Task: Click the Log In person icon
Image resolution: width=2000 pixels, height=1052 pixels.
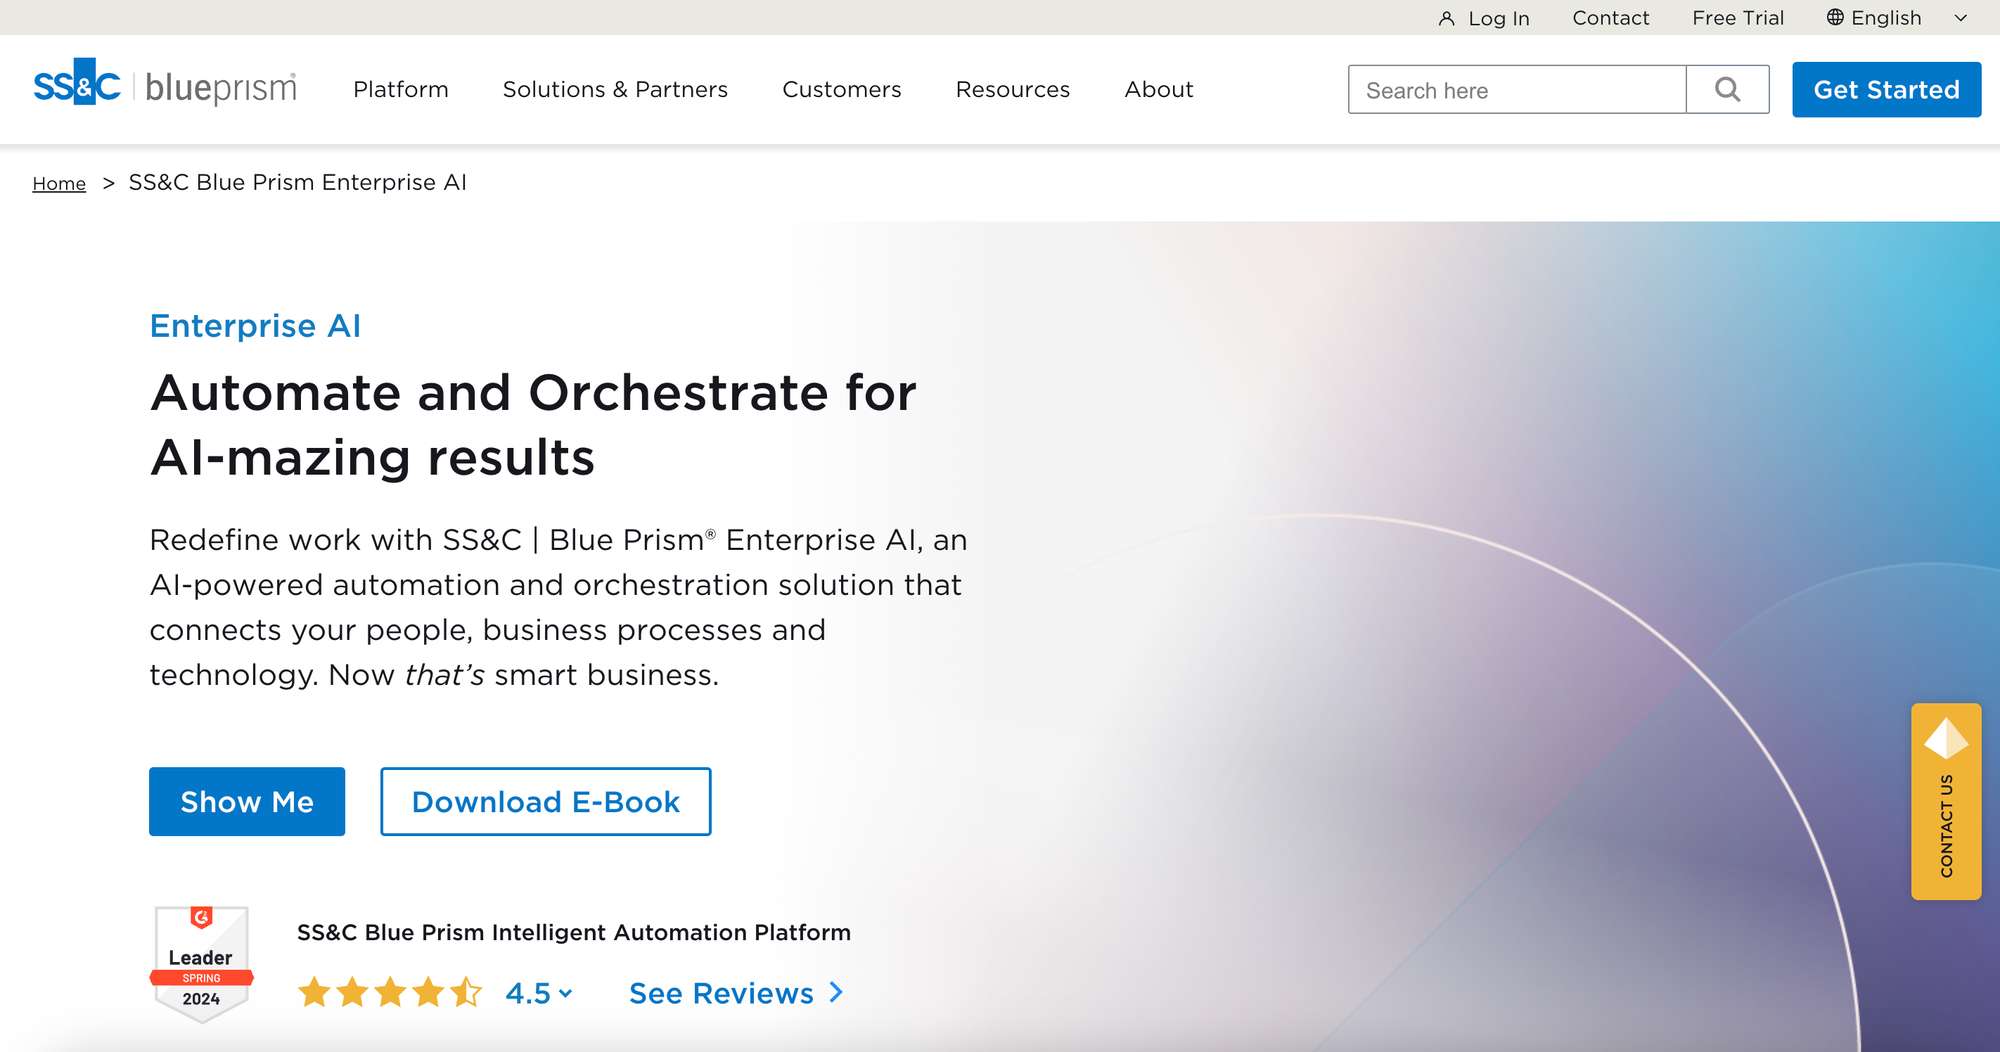Action: (1446, 18)
